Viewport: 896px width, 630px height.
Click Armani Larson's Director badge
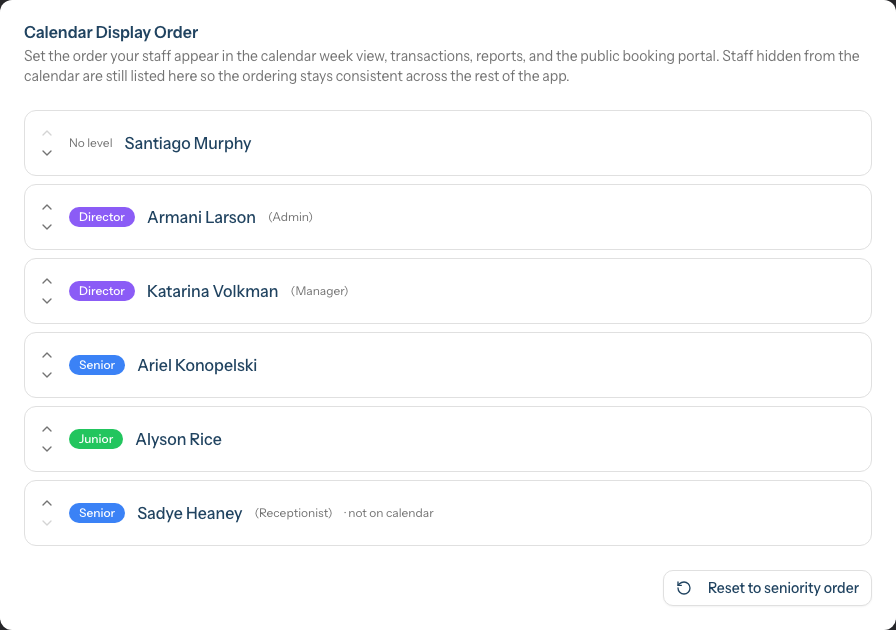click(x=102, y=217)
